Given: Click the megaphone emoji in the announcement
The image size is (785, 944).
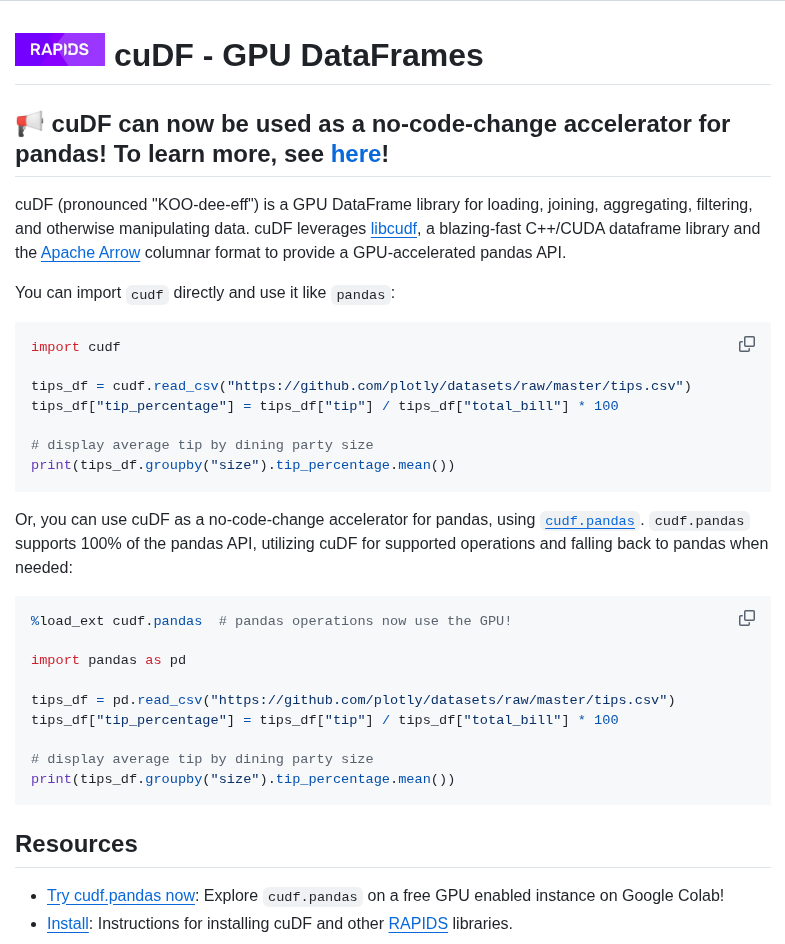Looking at the screenshot, I should [28, 123].
